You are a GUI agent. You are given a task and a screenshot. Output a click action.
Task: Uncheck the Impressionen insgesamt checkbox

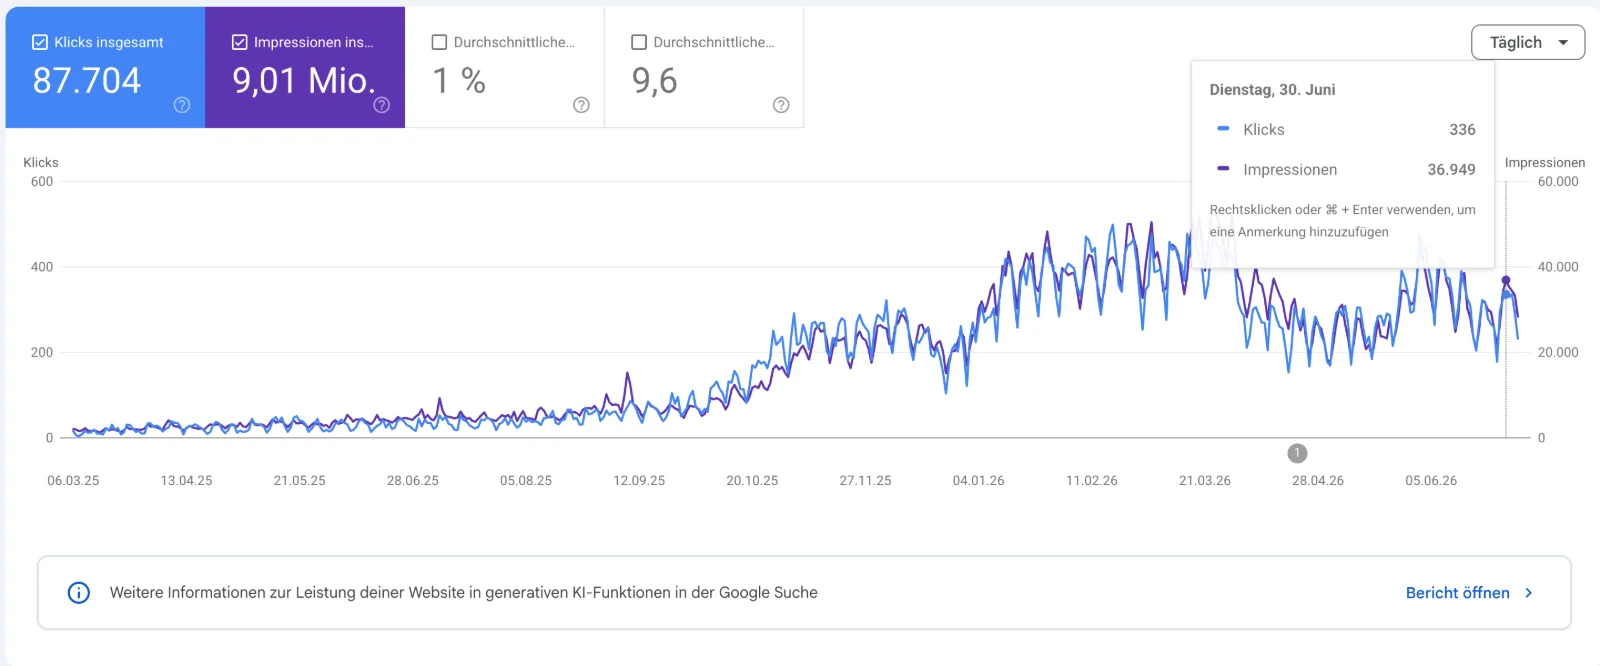(x=240, y=42)
